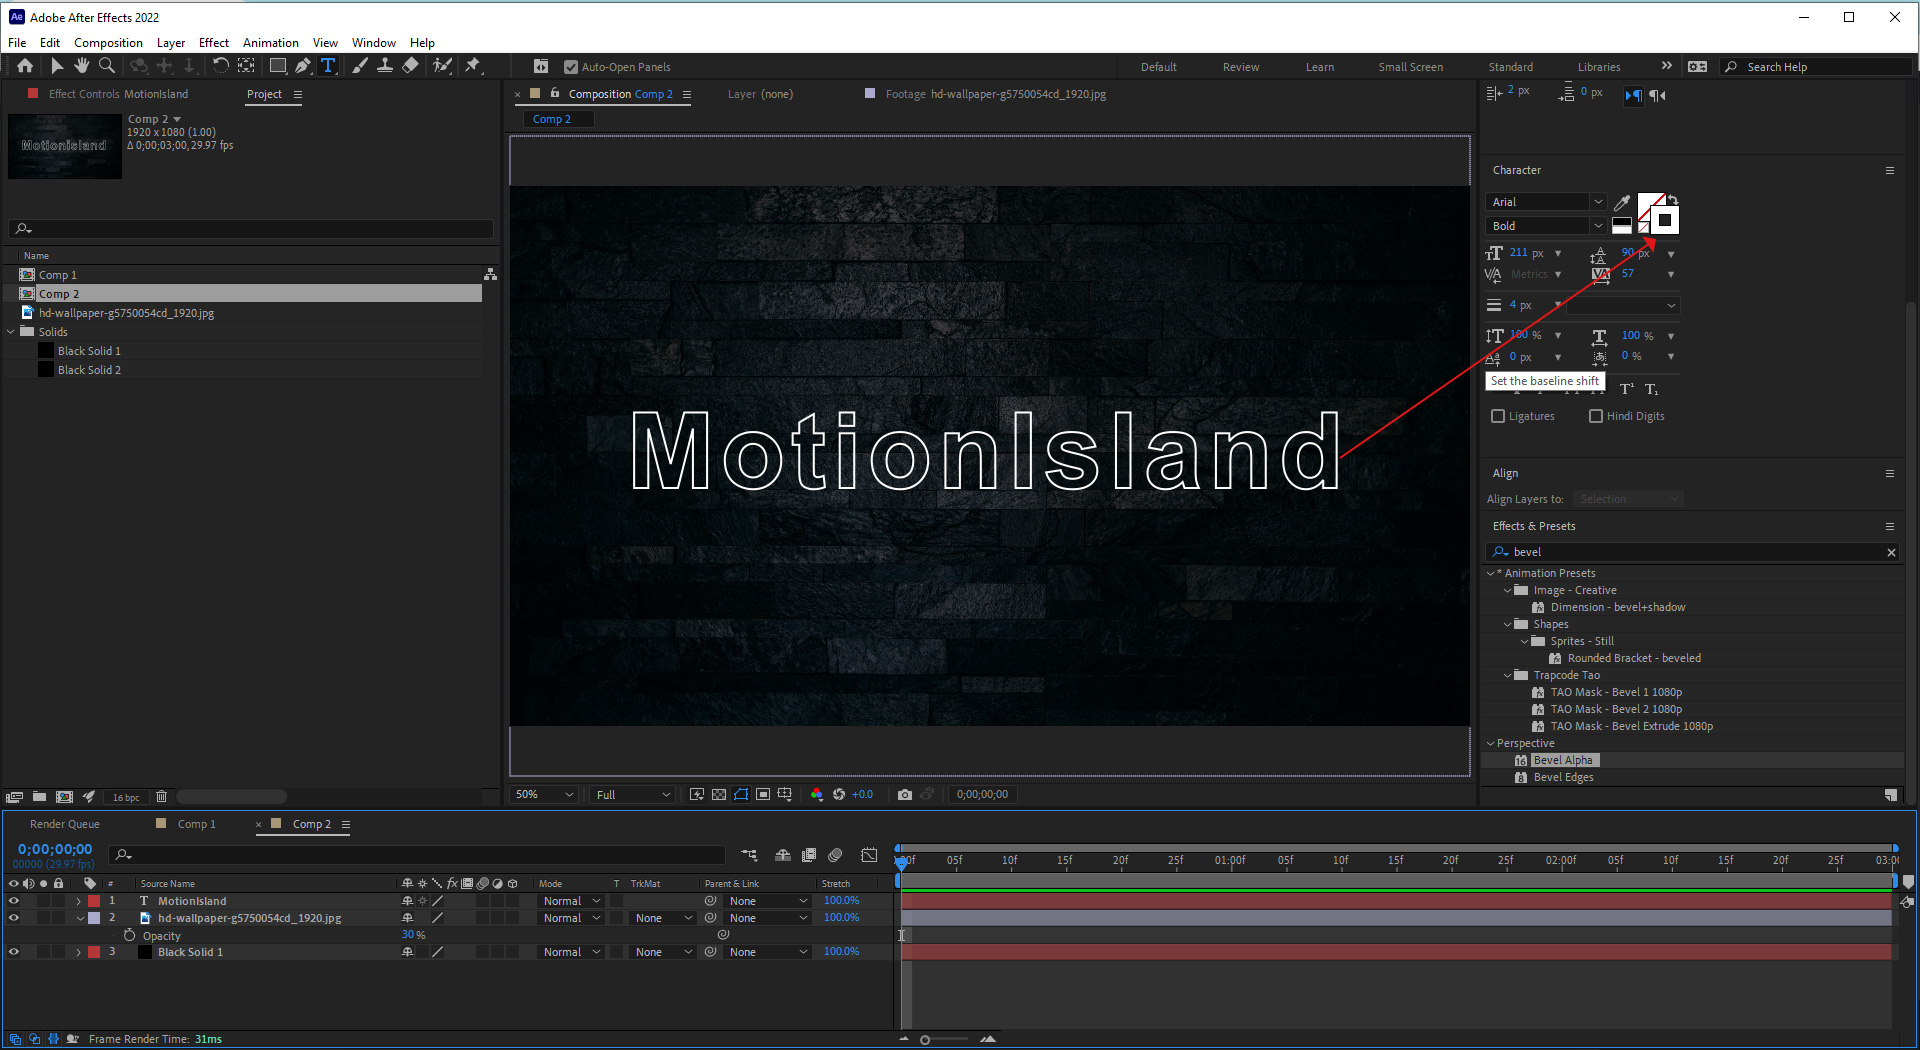Switch to the Comp 1 timeline tab
The height and width of the screenshot is (1050, 1920).
coord(197,824)
